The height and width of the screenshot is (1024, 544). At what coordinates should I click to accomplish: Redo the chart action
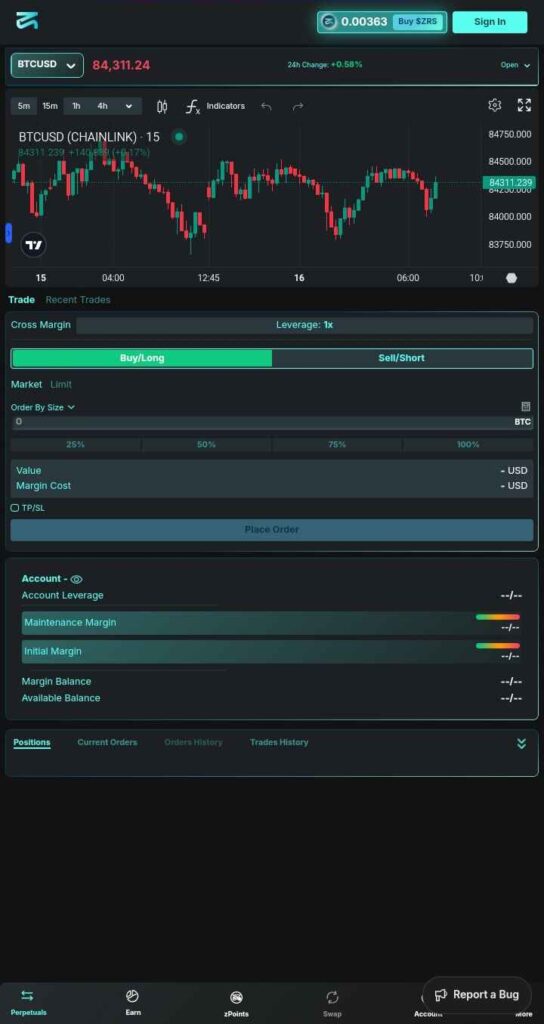298,106
